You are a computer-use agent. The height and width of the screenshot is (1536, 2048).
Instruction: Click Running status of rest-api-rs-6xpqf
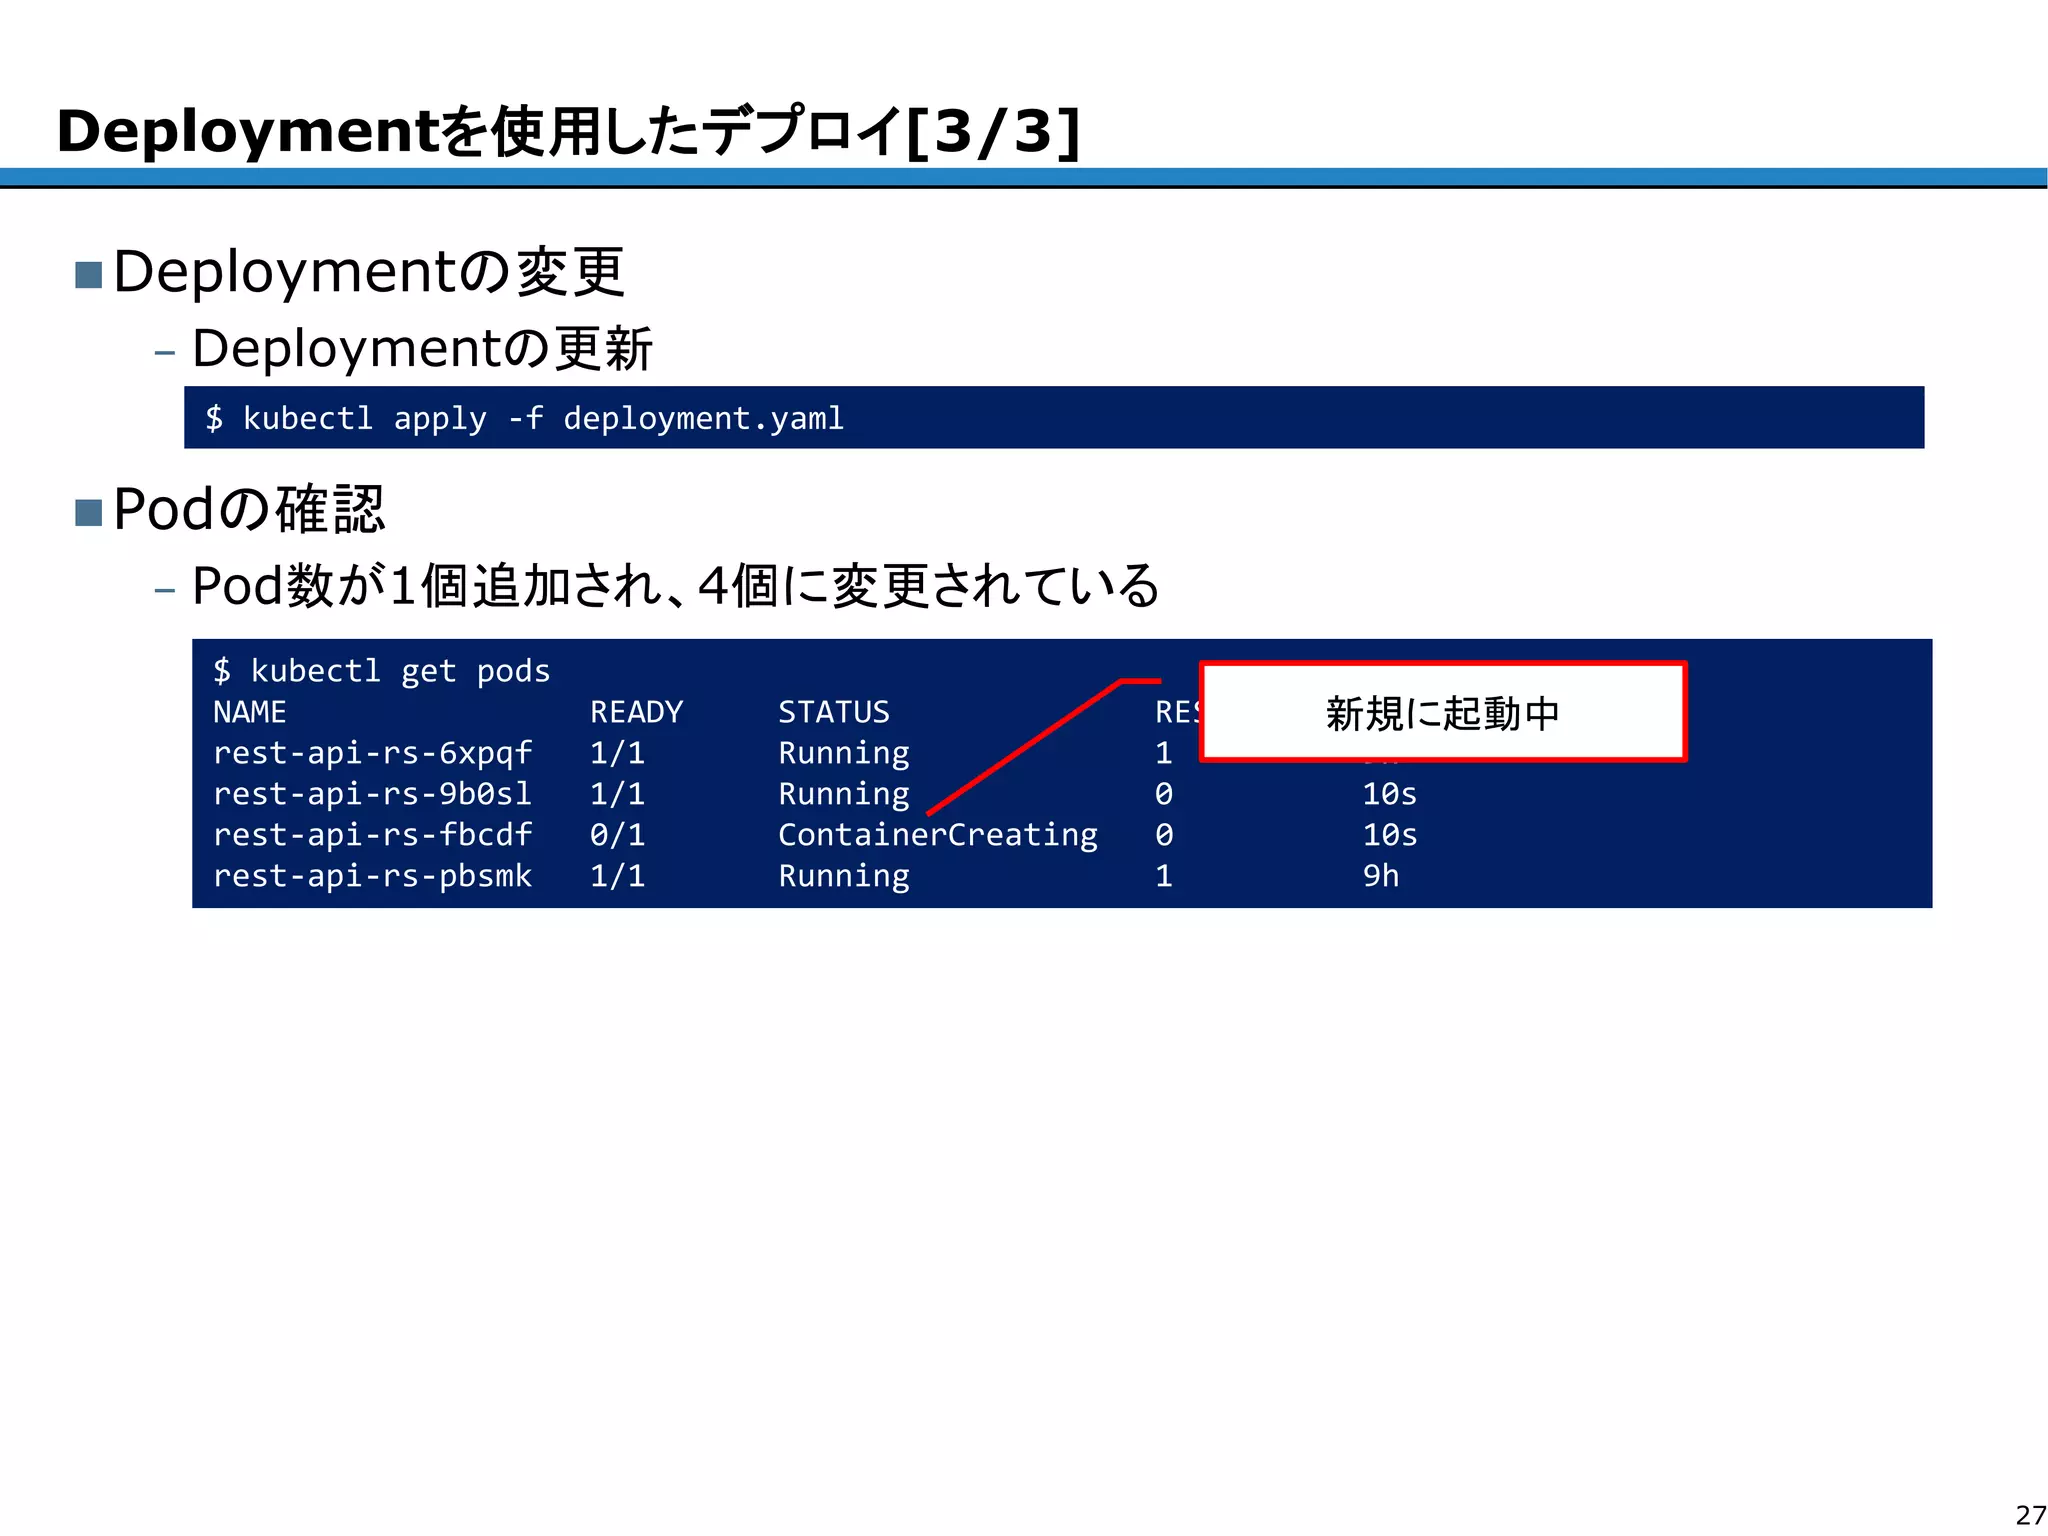point(844,753)
